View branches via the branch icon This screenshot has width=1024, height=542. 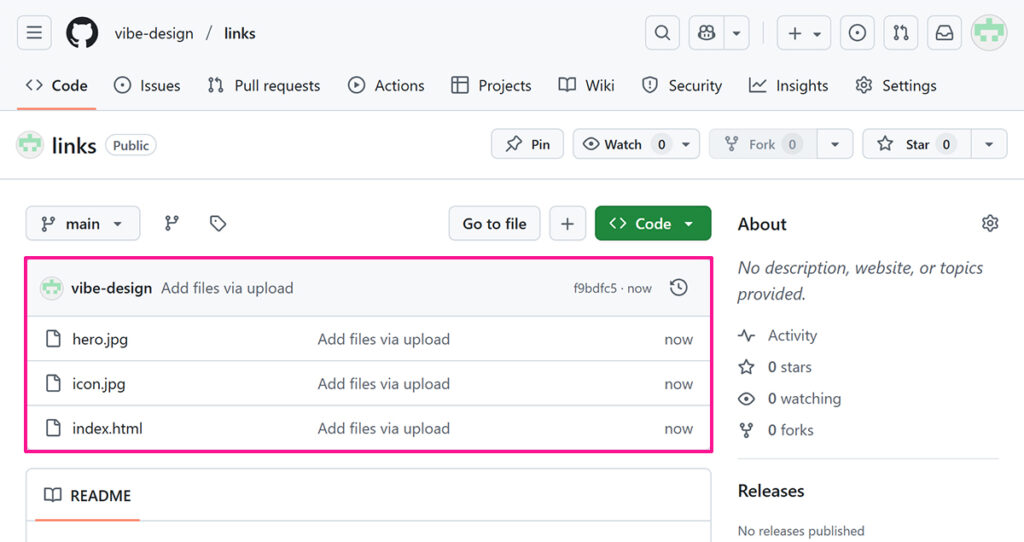[x=172, y=224]
